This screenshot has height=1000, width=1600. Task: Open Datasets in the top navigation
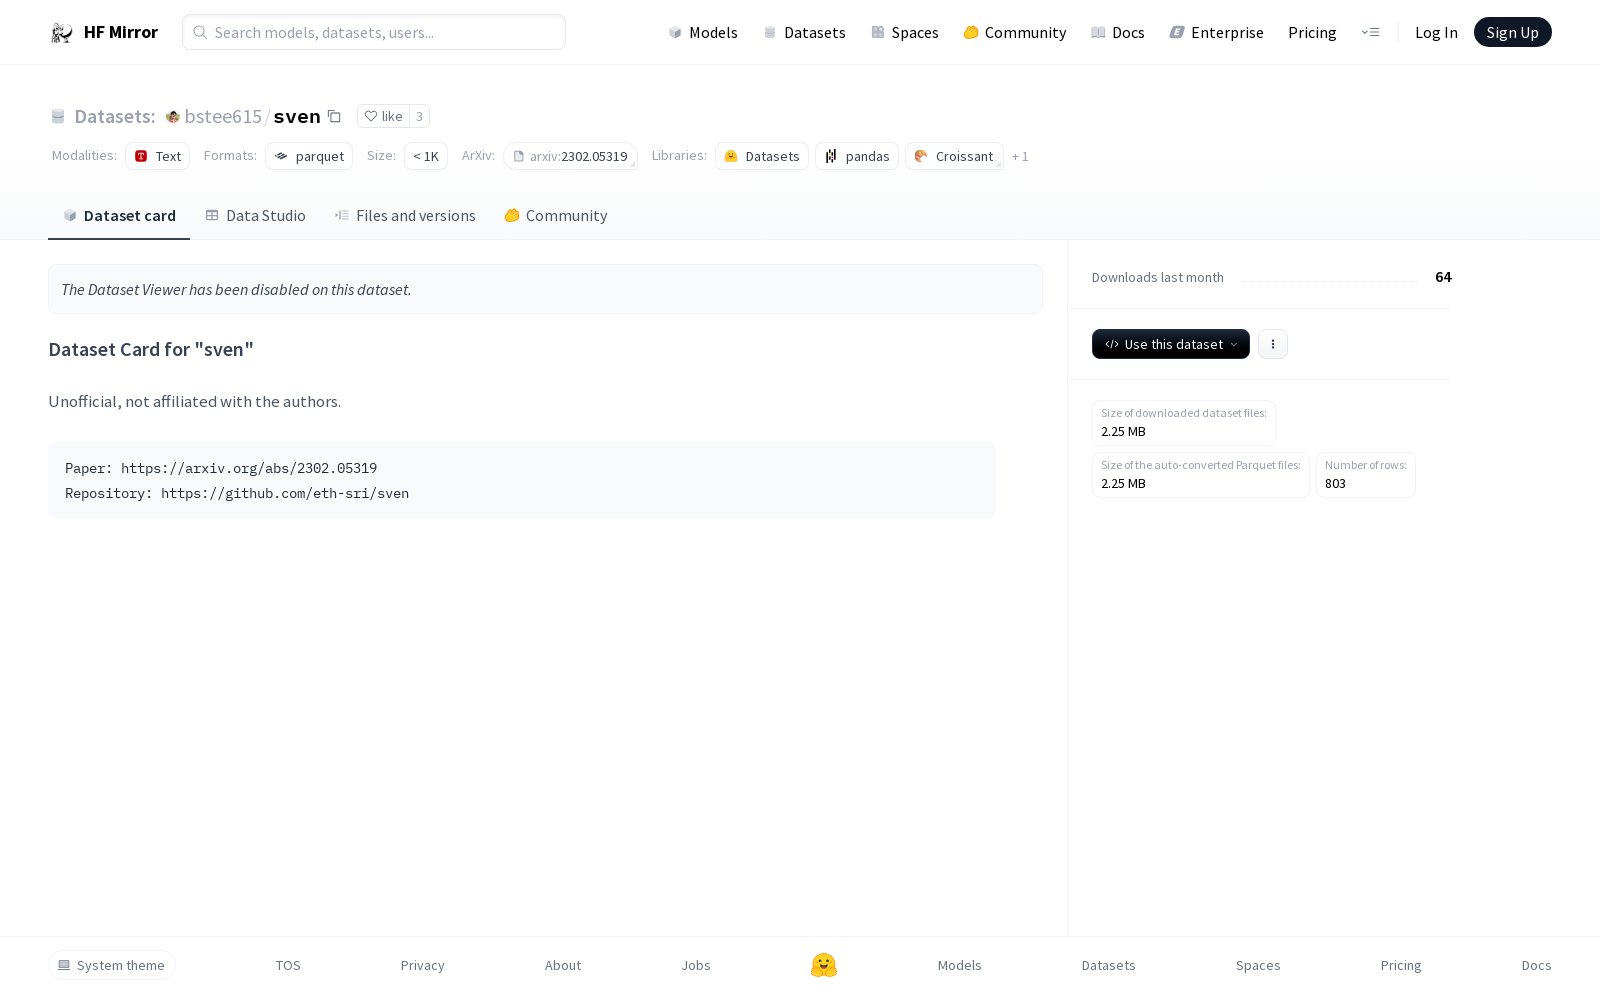tap(804, 32)
